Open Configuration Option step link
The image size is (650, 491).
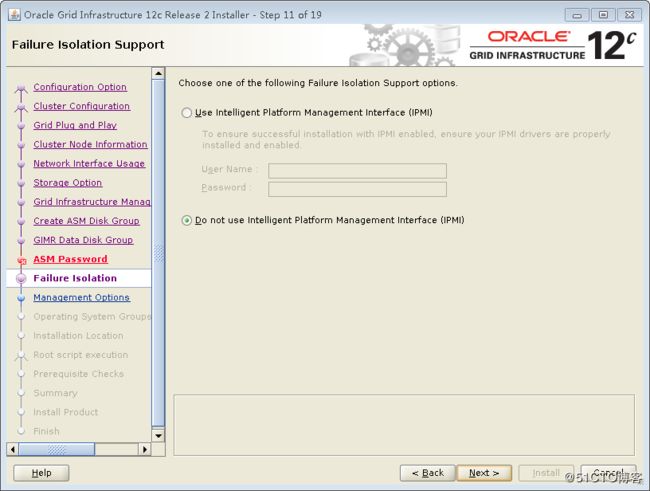(80, 87)
